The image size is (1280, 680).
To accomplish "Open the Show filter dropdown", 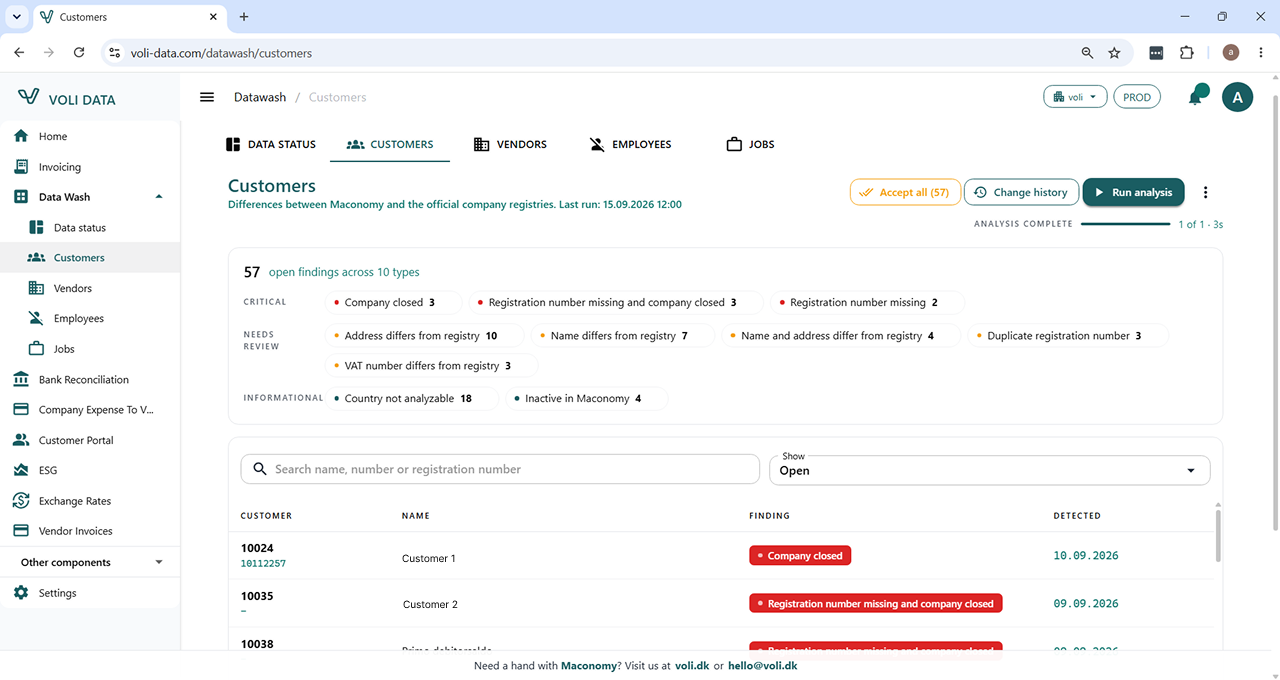I will 989,469.
